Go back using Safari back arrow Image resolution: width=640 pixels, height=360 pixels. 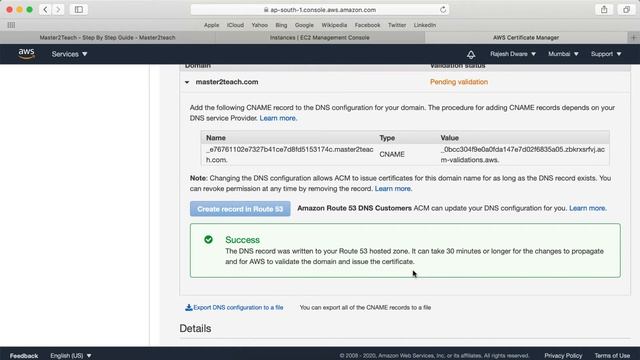(x=45, y=9)
